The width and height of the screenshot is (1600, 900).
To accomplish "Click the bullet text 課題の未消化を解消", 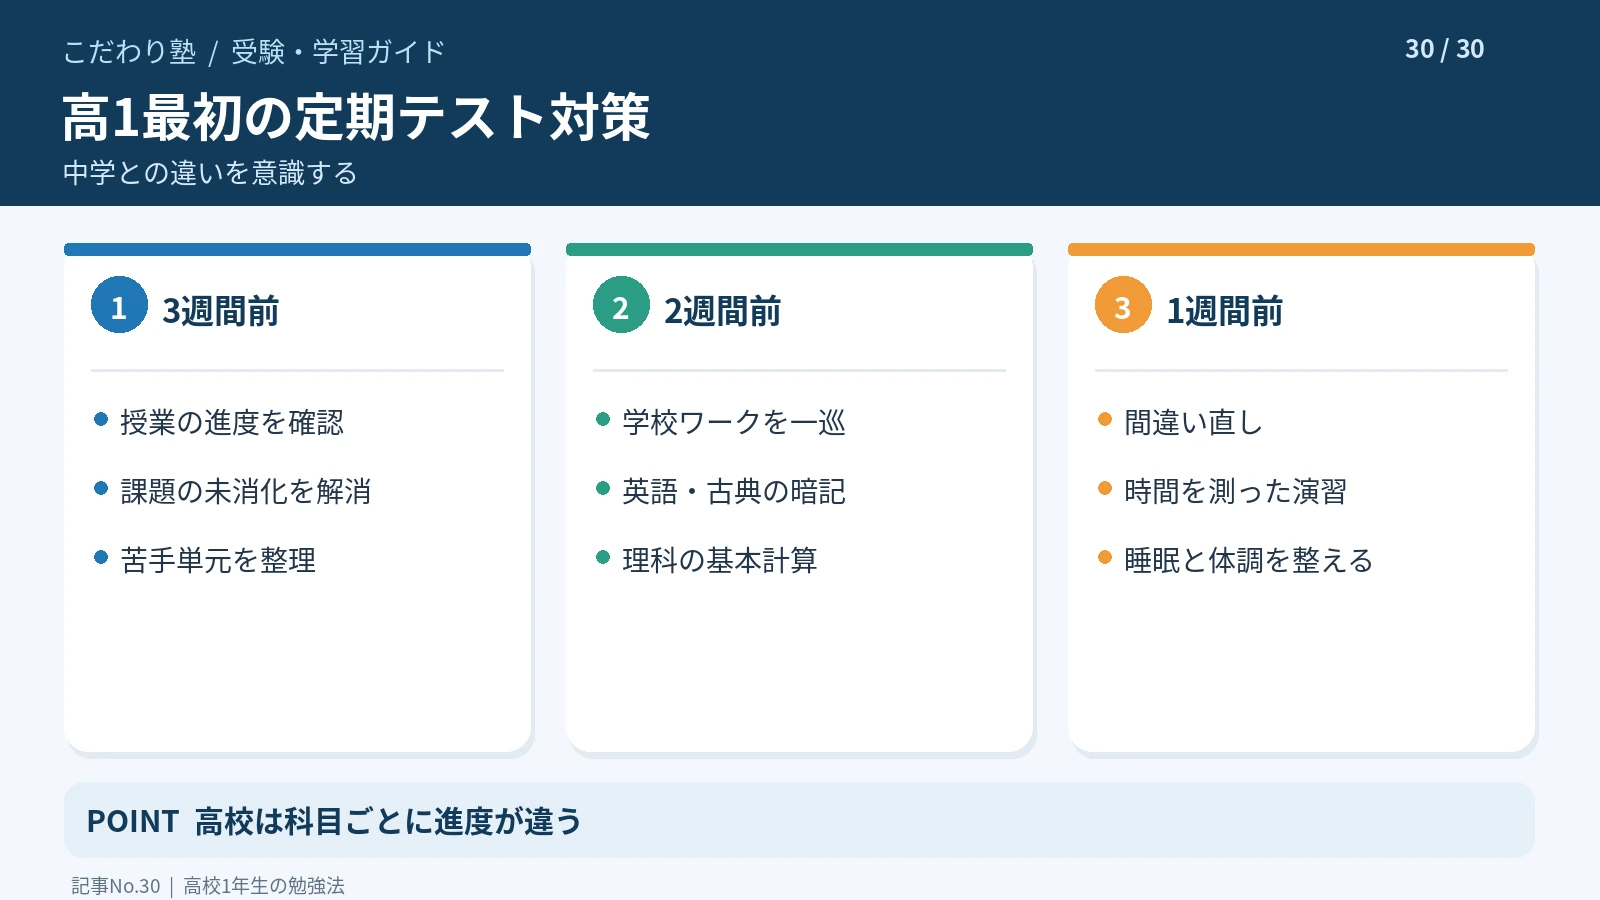I will tap(246, 491).
